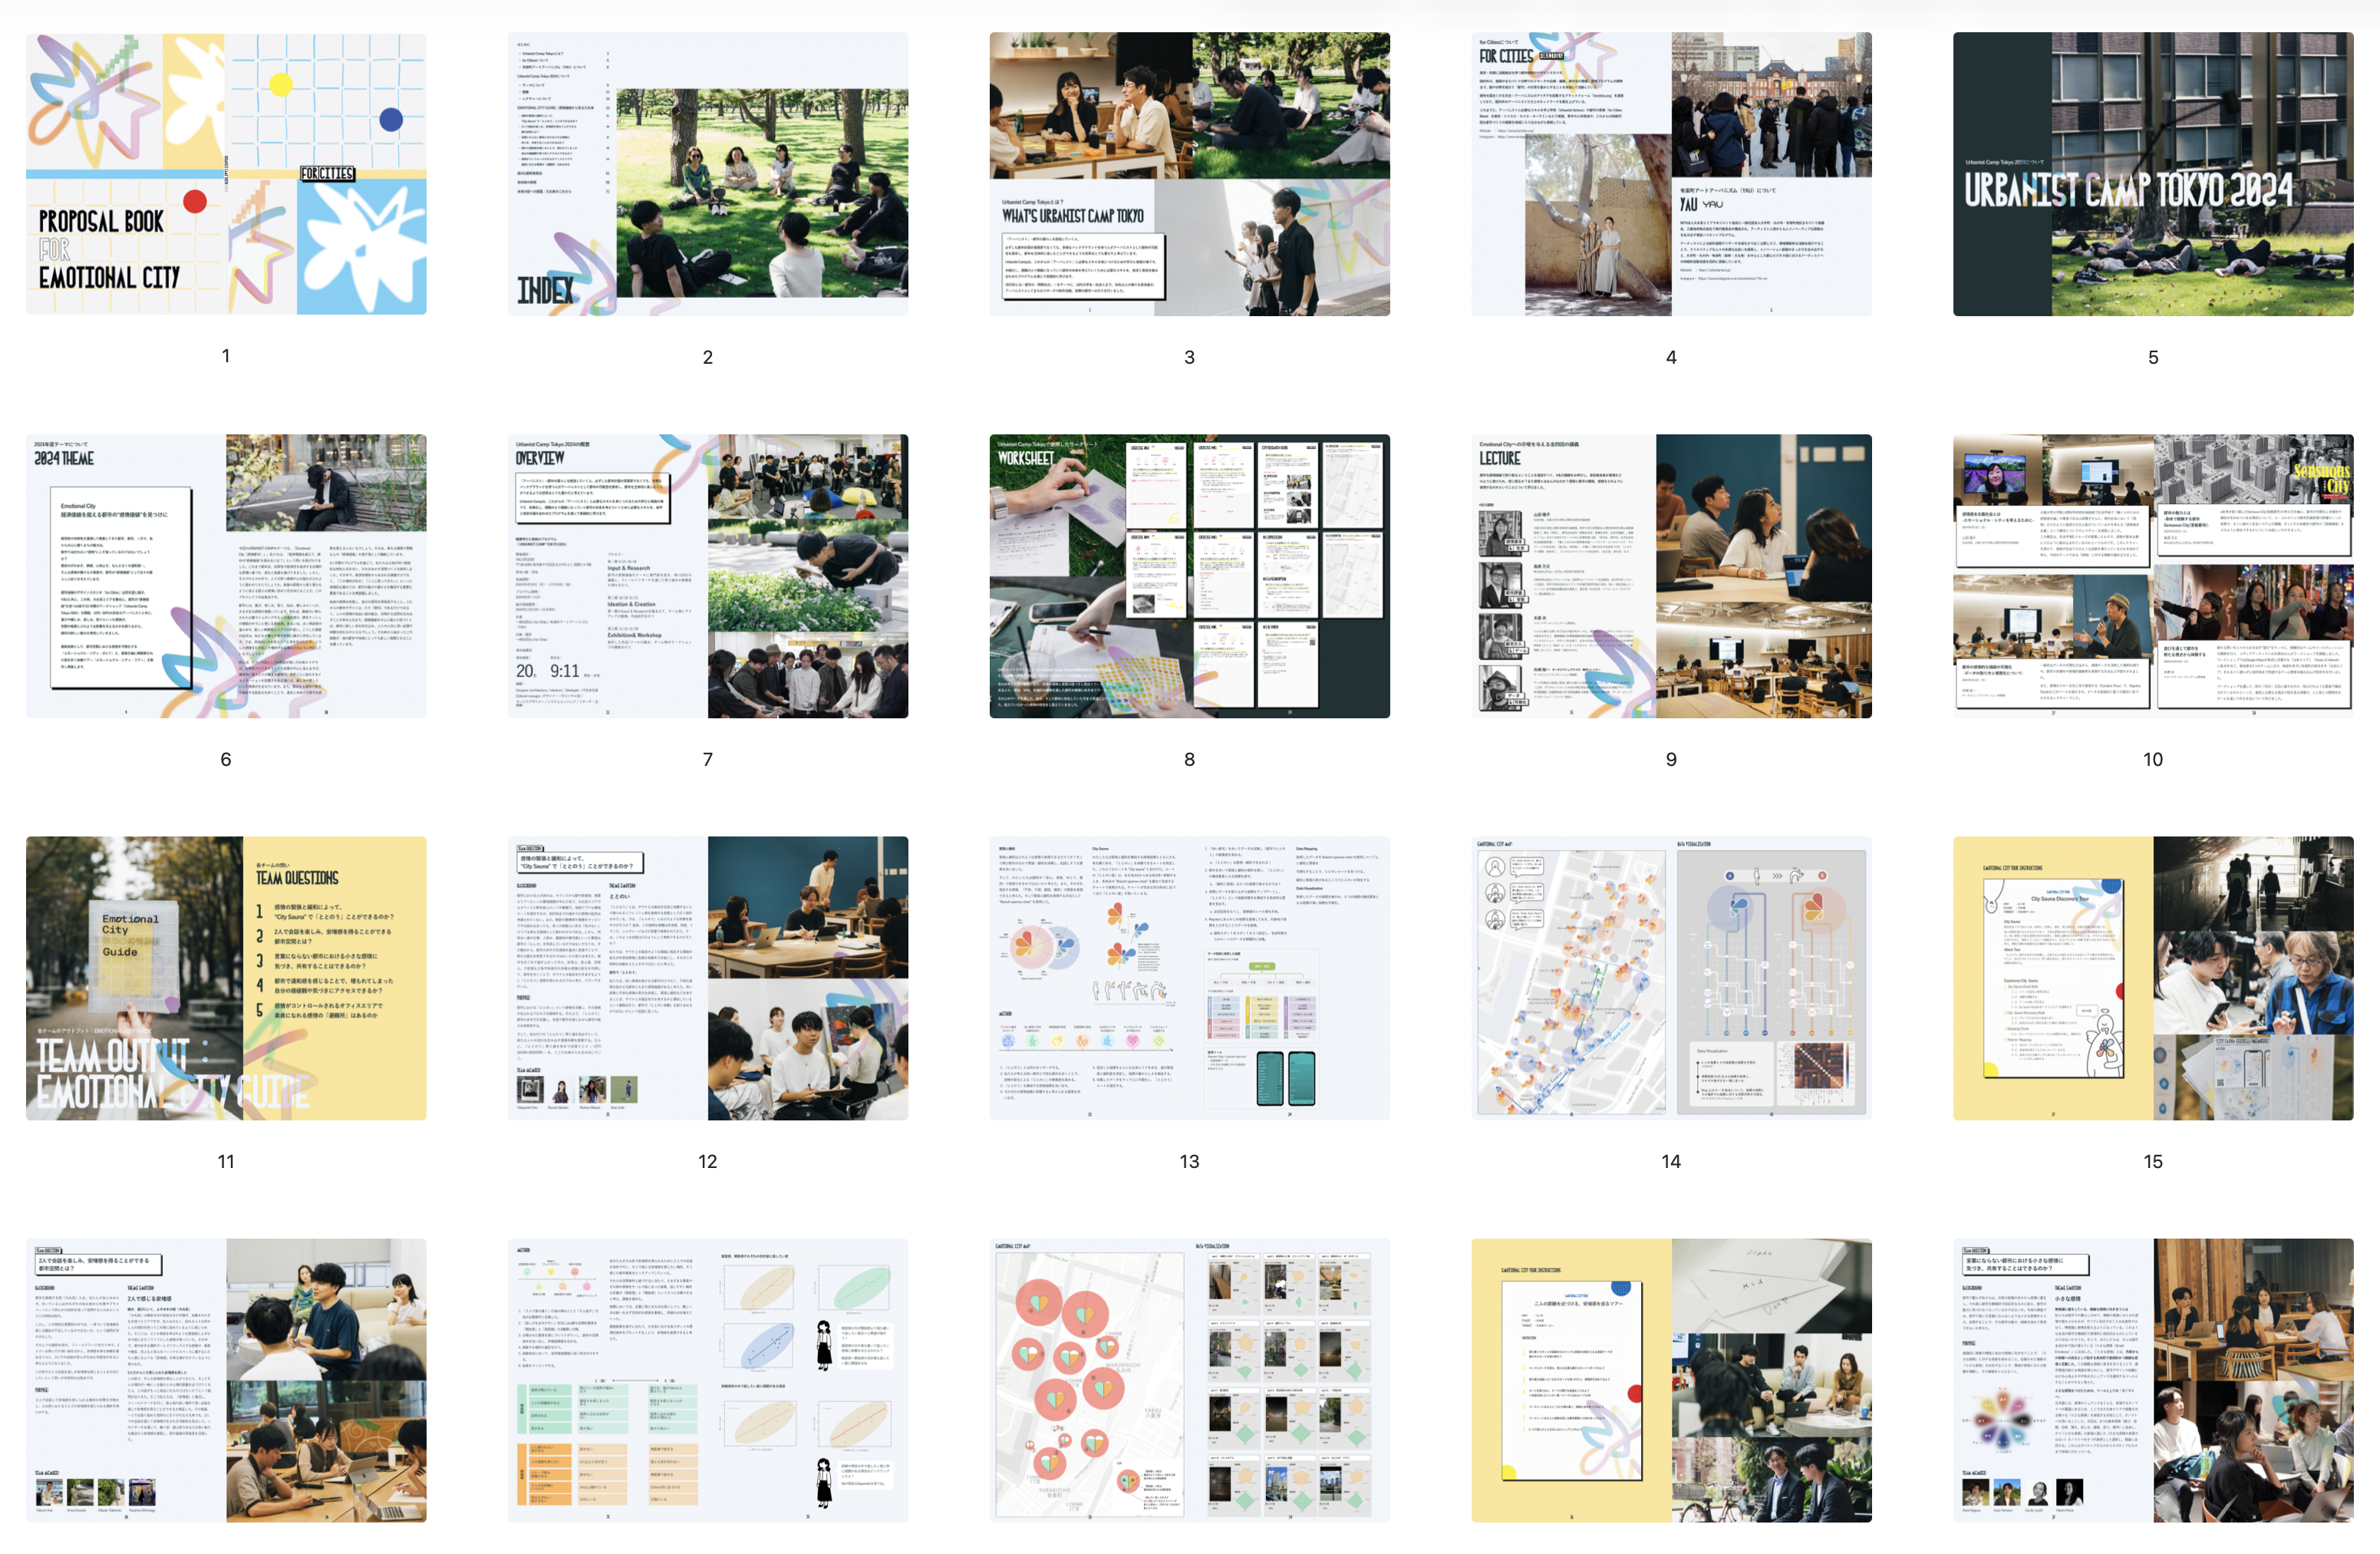Image resolution: width=2380 pixels, height=1554 pixels.
Task: Open page 5 Urbanist Camp Tokyo 2024 thumbnail
Action: click(2152, 174)
